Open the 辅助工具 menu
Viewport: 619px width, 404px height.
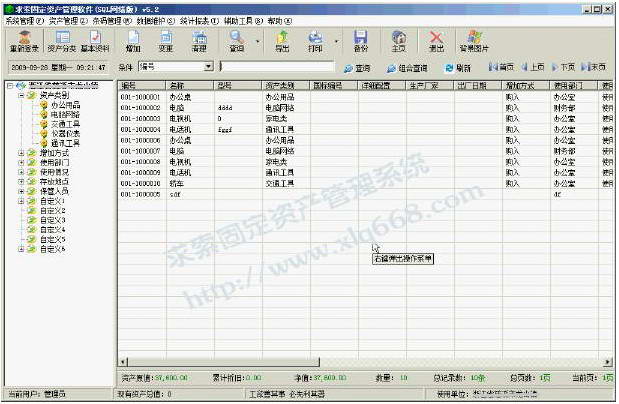click(243, 21)
